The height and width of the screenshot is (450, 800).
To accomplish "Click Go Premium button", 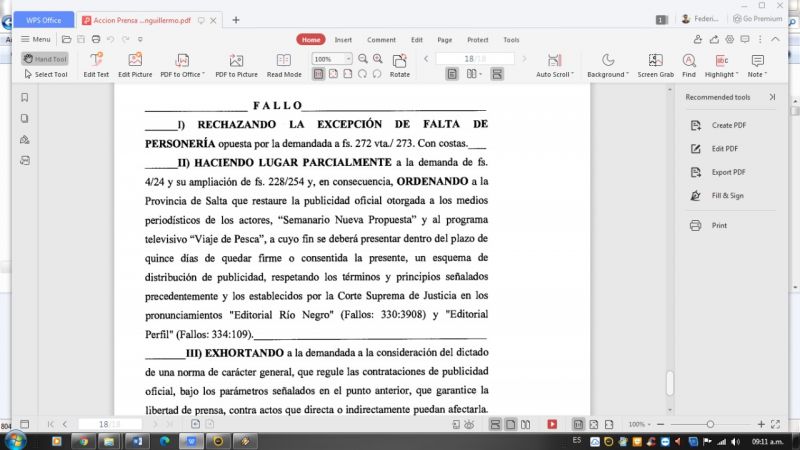I will [758, 19].
